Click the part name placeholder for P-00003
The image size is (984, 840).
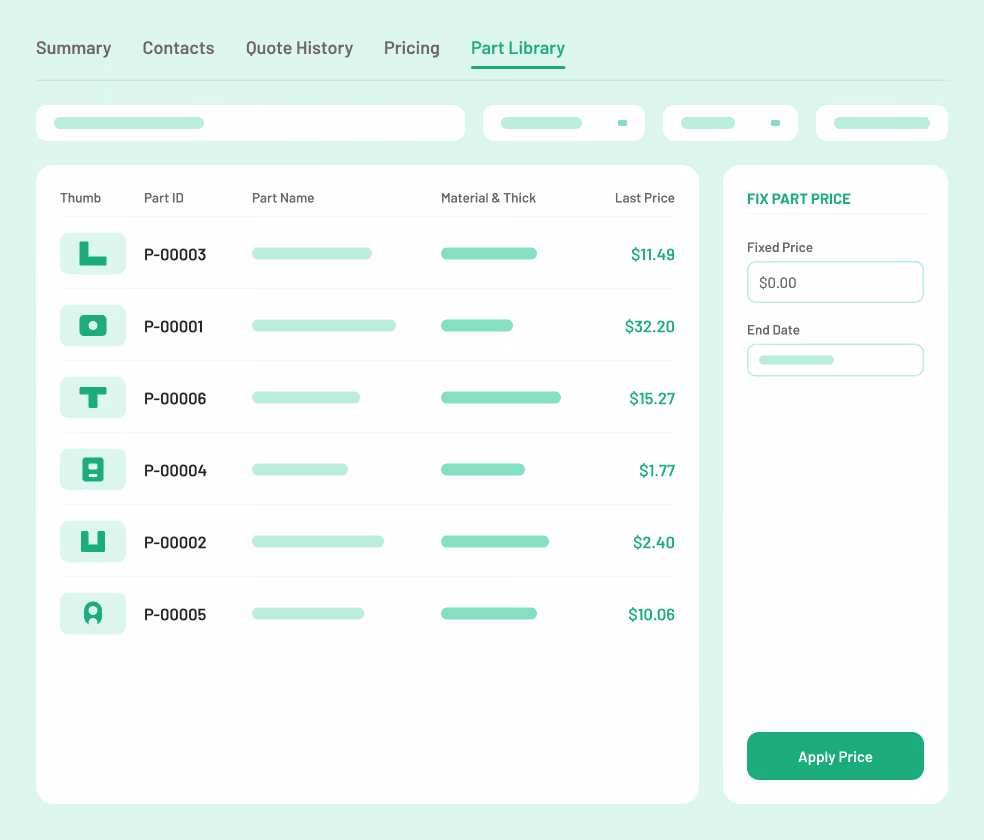click(x=312, y=253)
